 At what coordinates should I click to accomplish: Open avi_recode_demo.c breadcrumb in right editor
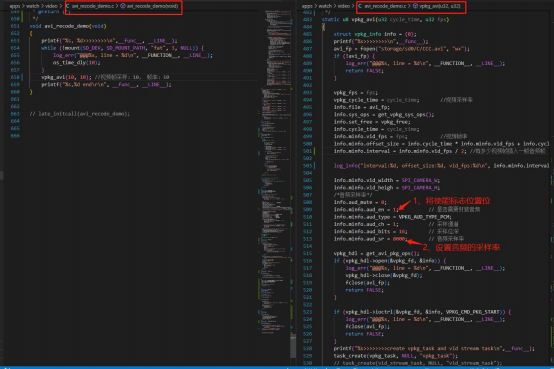[385, 6]
